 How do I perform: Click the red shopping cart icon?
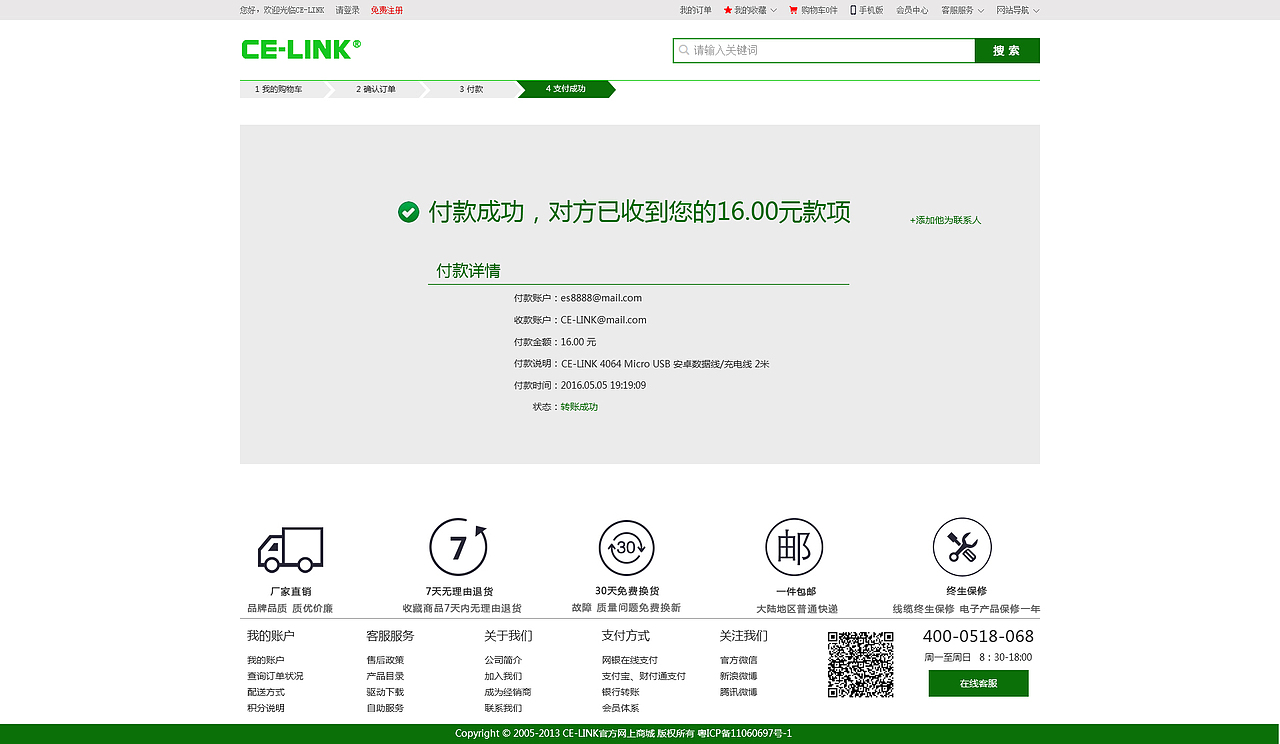pyautogui.click(x=793, y=10)
